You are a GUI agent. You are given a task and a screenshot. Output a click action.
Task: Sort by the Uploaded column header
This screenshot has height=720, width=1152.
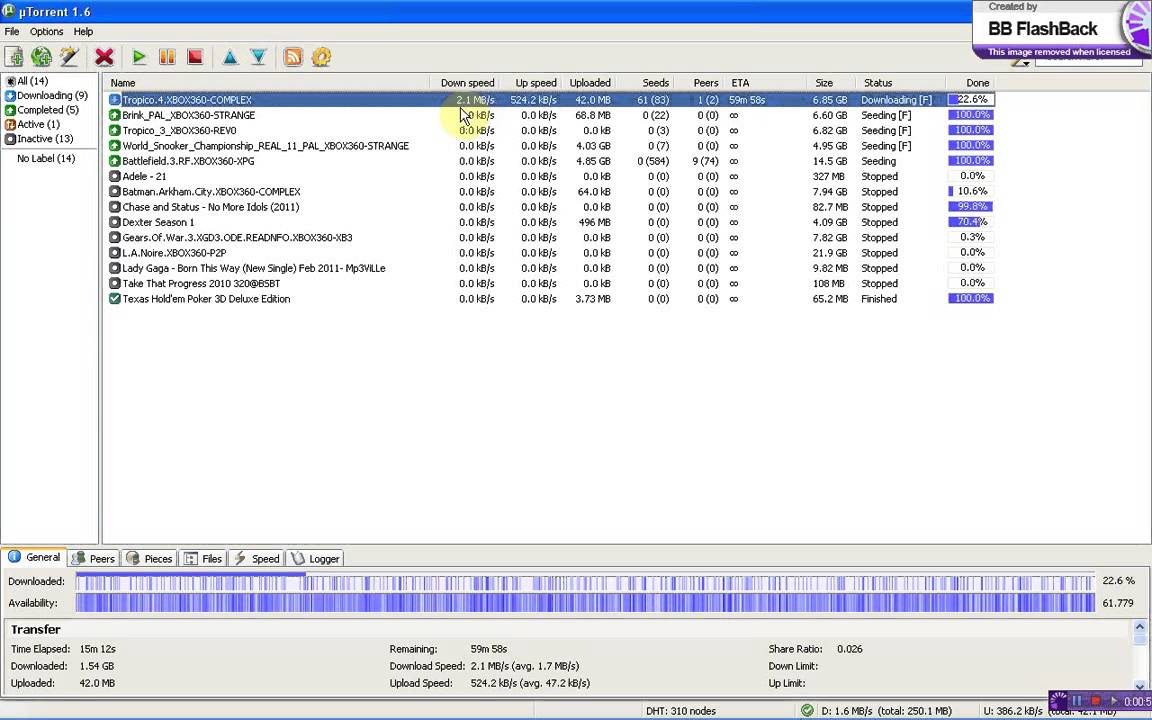tap(589, 83)
